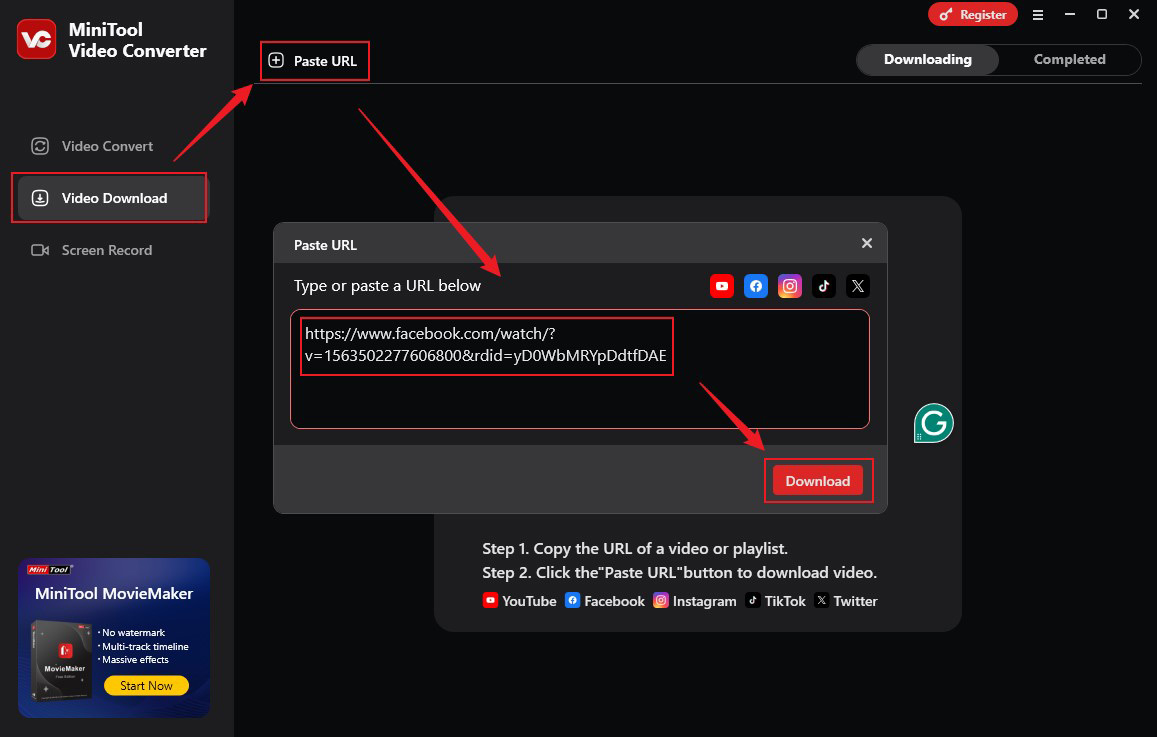Click the Video Download sidebar icon

40,198
